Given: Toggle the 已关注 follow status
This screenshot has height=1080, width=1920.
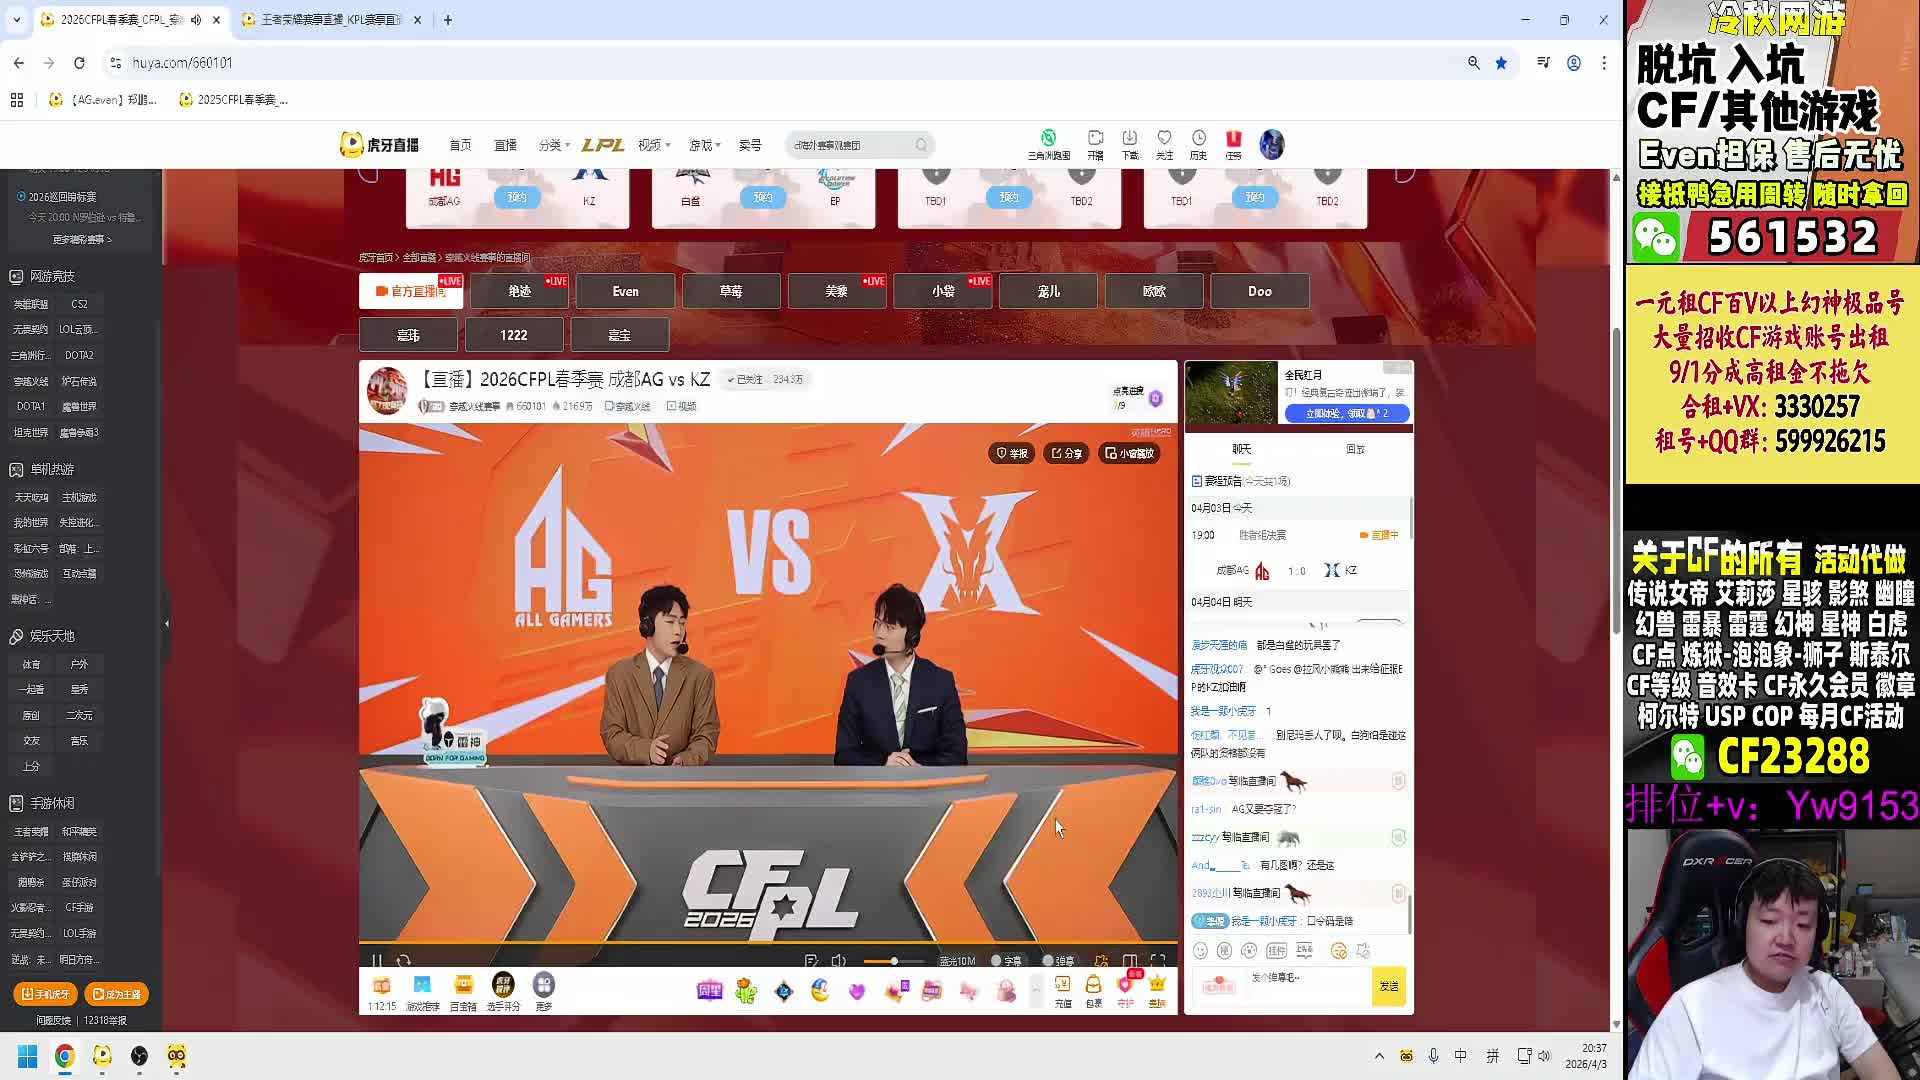Looking at the screenshot, I should coord(745,380).
